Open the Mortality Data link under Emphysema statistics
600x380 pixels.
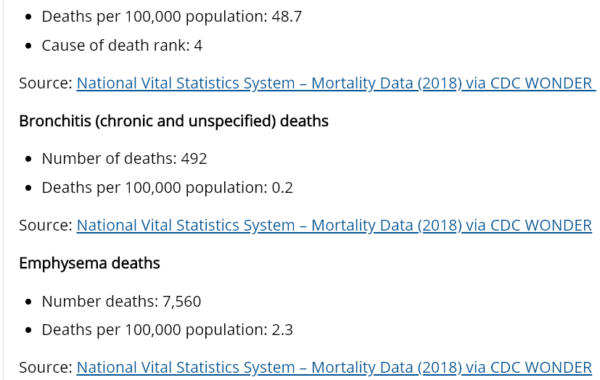[x=334, y=367]
